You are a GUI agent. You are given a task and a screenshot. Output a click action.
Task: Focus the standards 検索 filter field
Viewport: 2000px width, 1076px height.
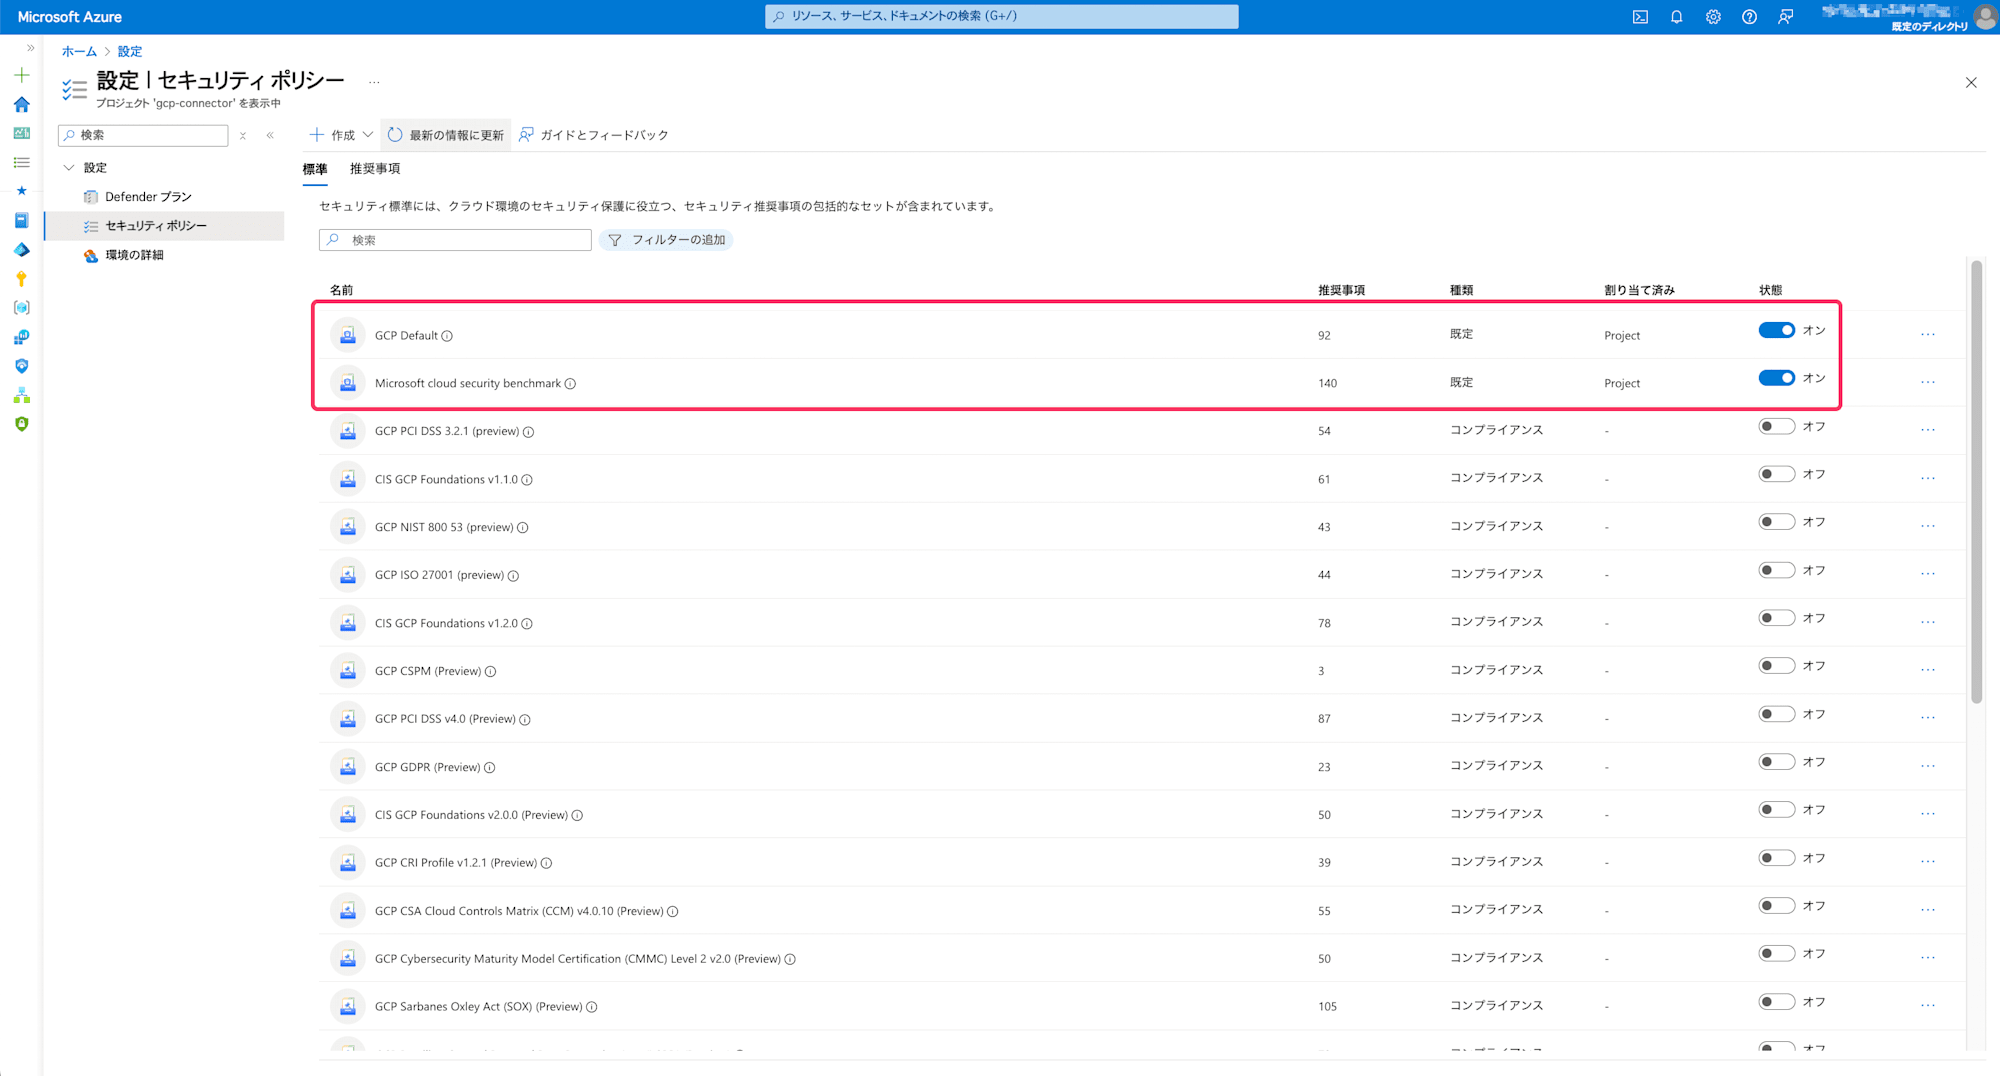click(x=455, y=240)
